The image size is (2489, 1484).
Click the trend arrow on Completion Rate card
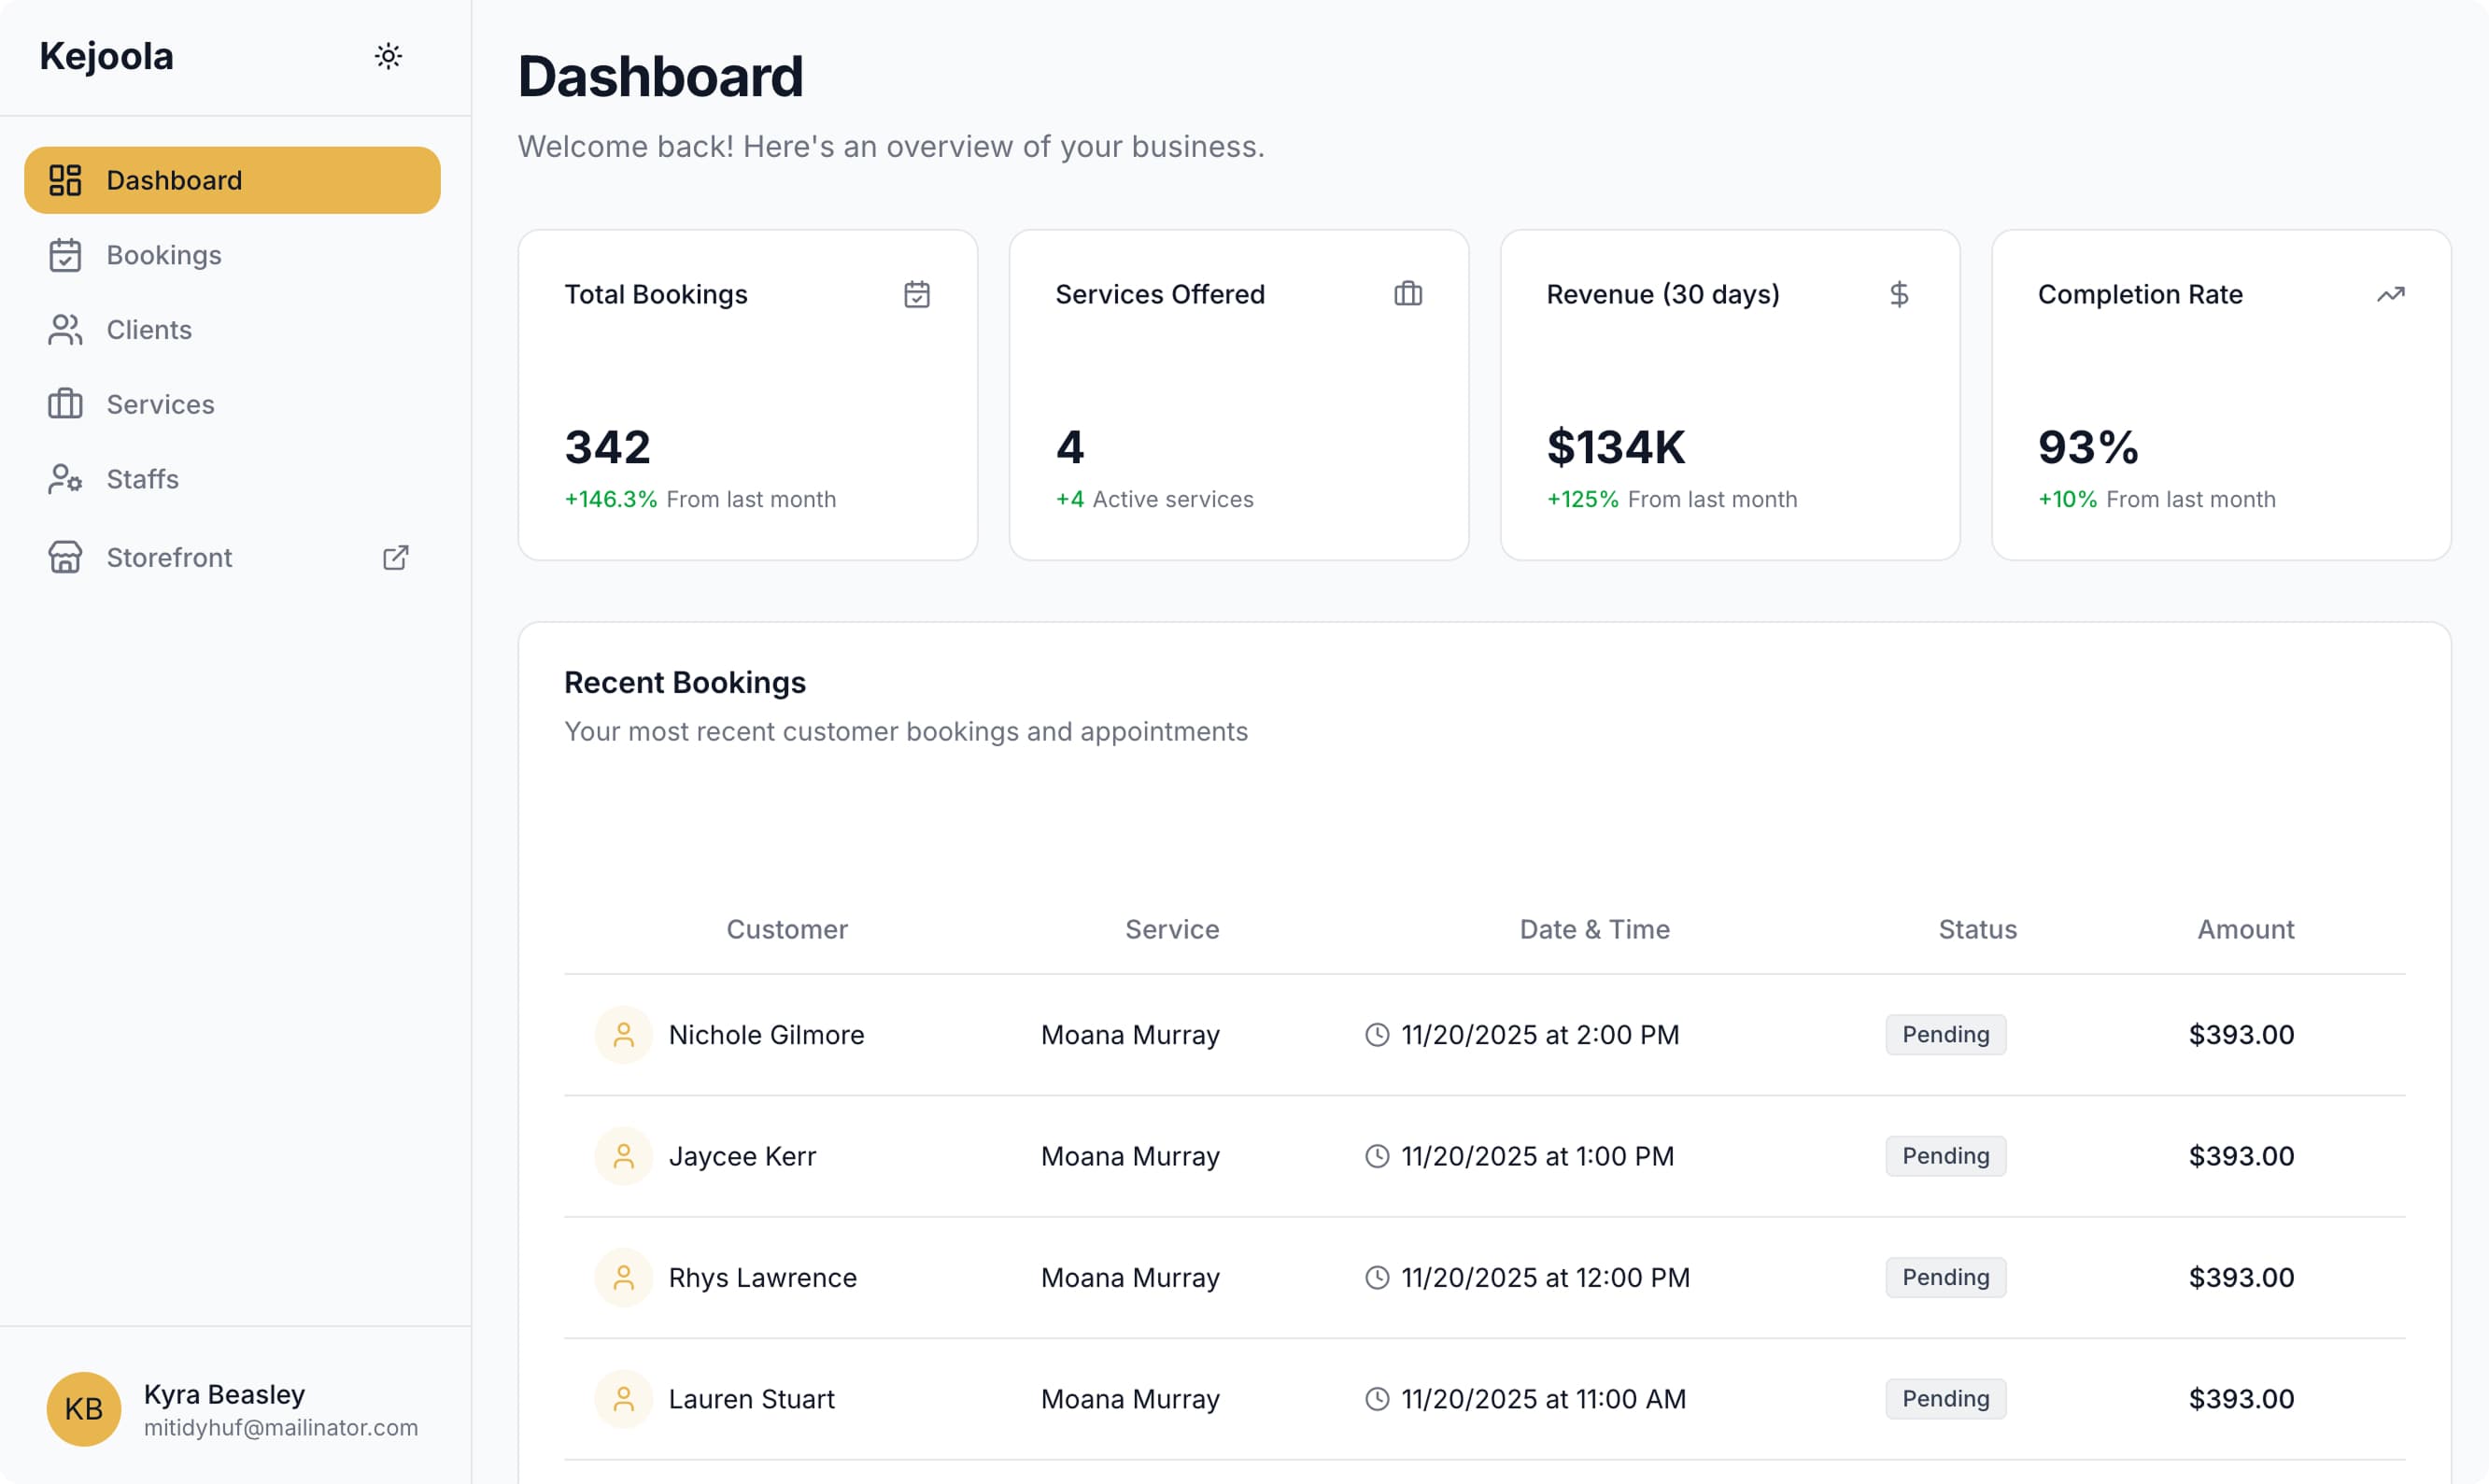(2391, 294)
